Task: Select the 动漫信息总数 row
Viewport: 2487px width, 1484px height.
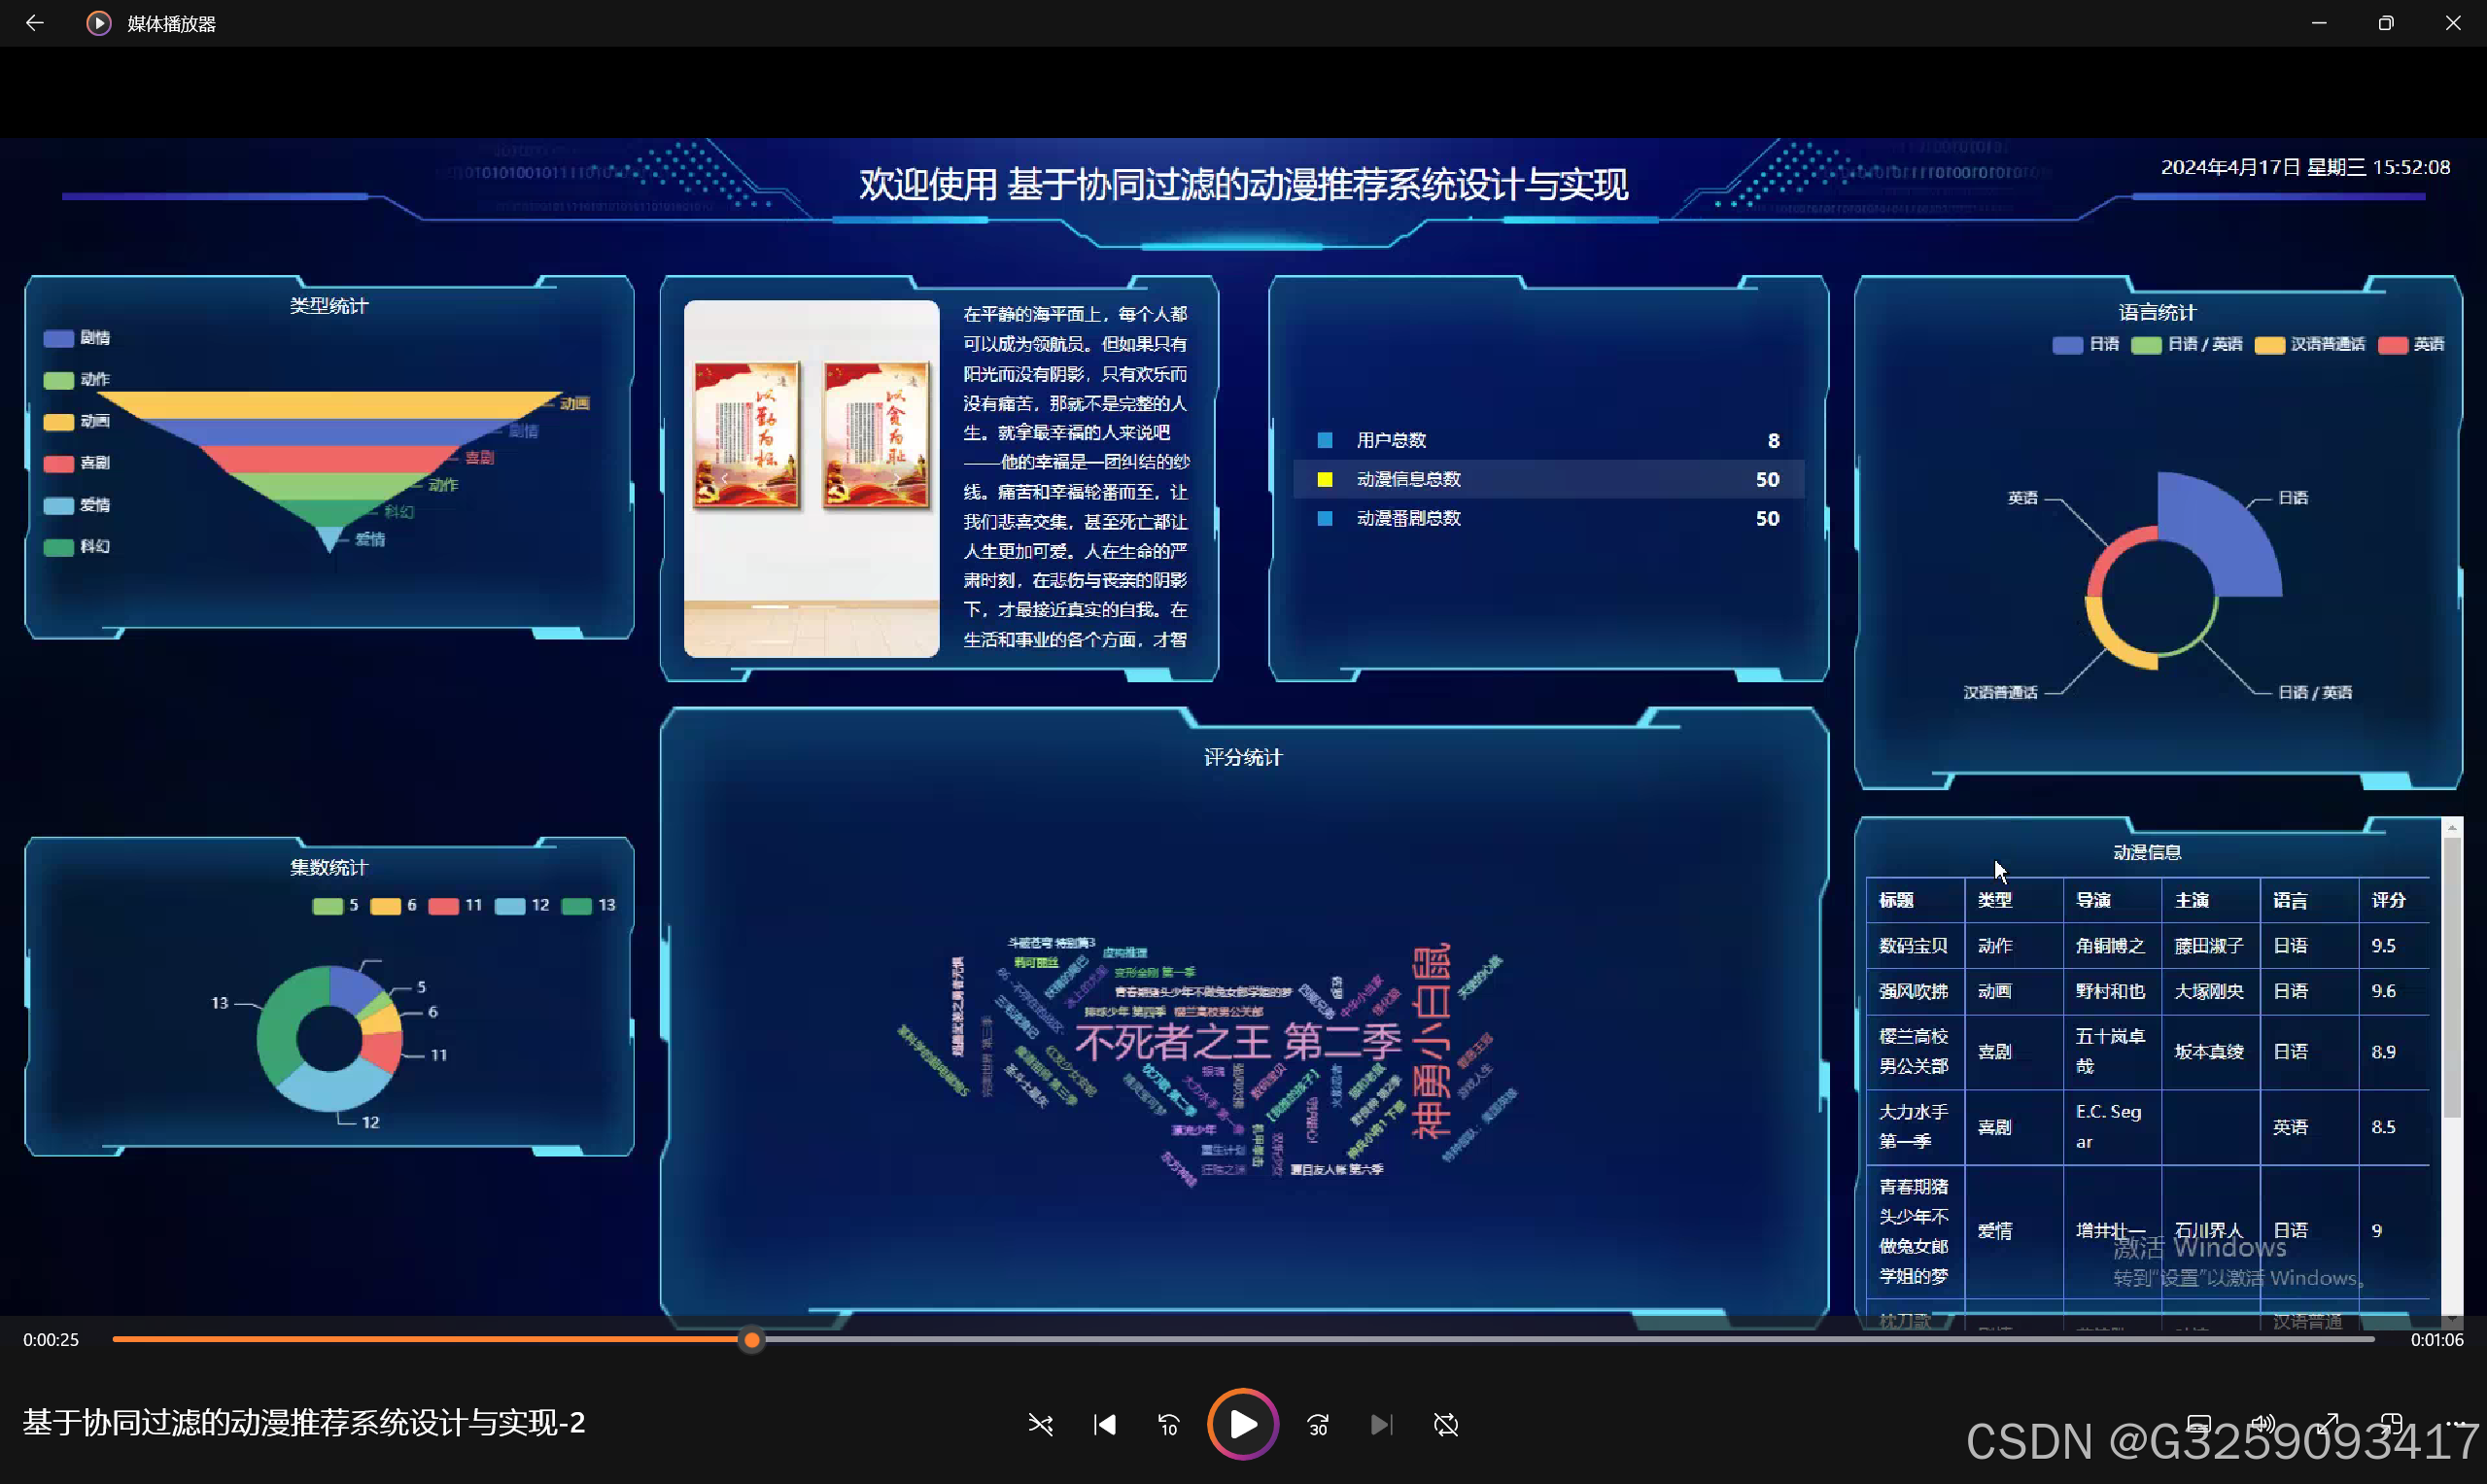Action: [x=1548, y=479]
